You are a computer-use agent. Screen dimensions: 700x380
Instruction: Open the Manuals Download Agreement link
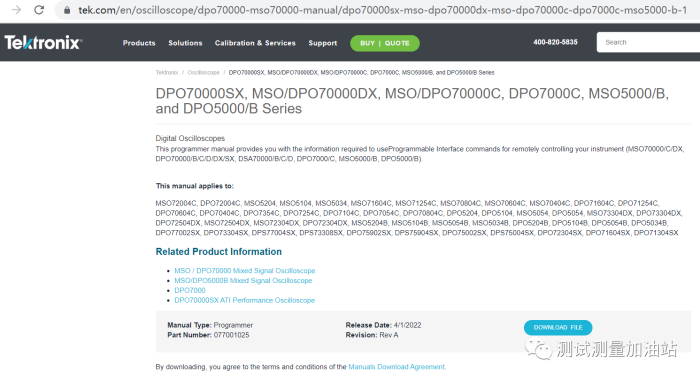397,367
